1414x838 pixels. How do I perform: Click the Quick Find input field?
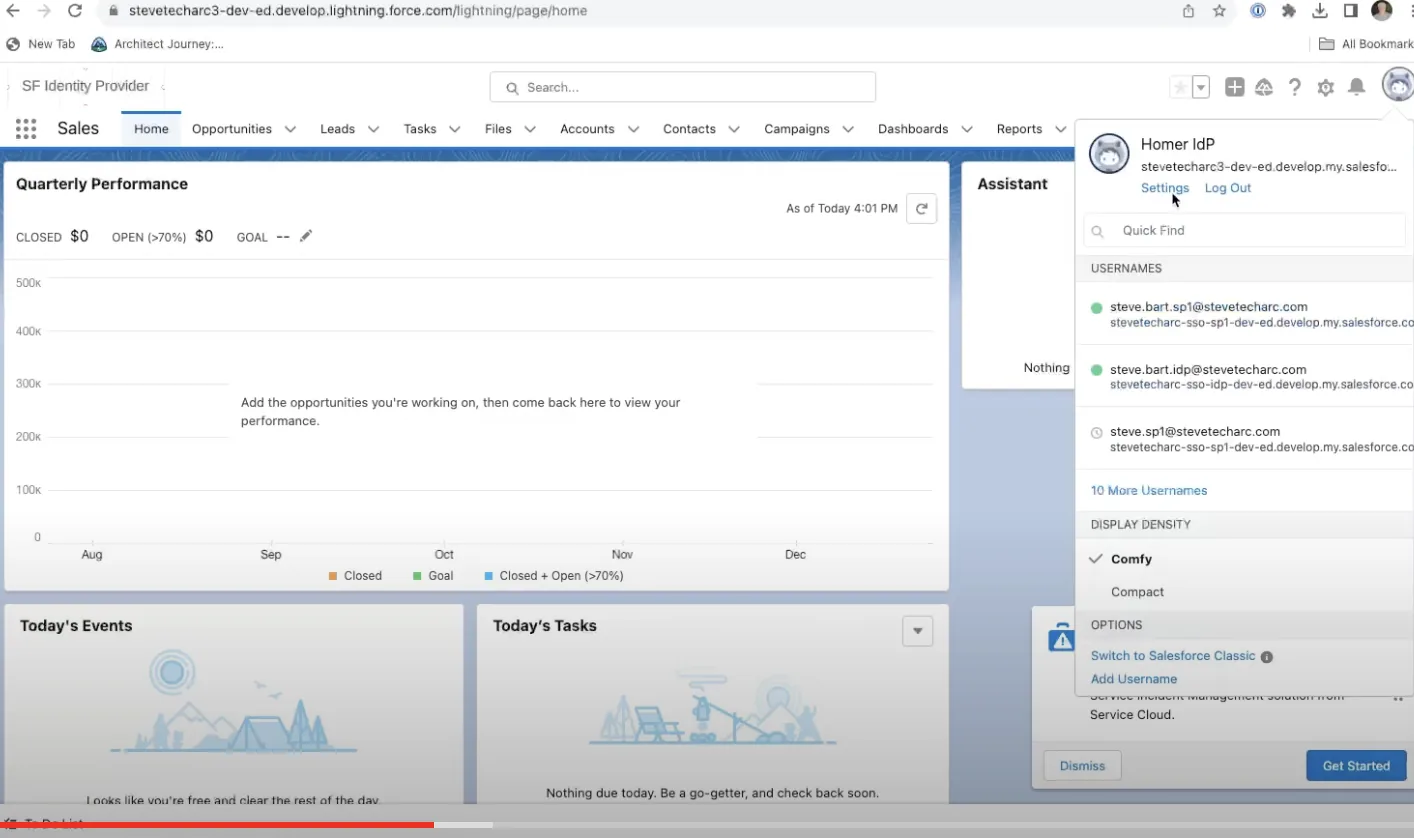(x=1245, y=230)
